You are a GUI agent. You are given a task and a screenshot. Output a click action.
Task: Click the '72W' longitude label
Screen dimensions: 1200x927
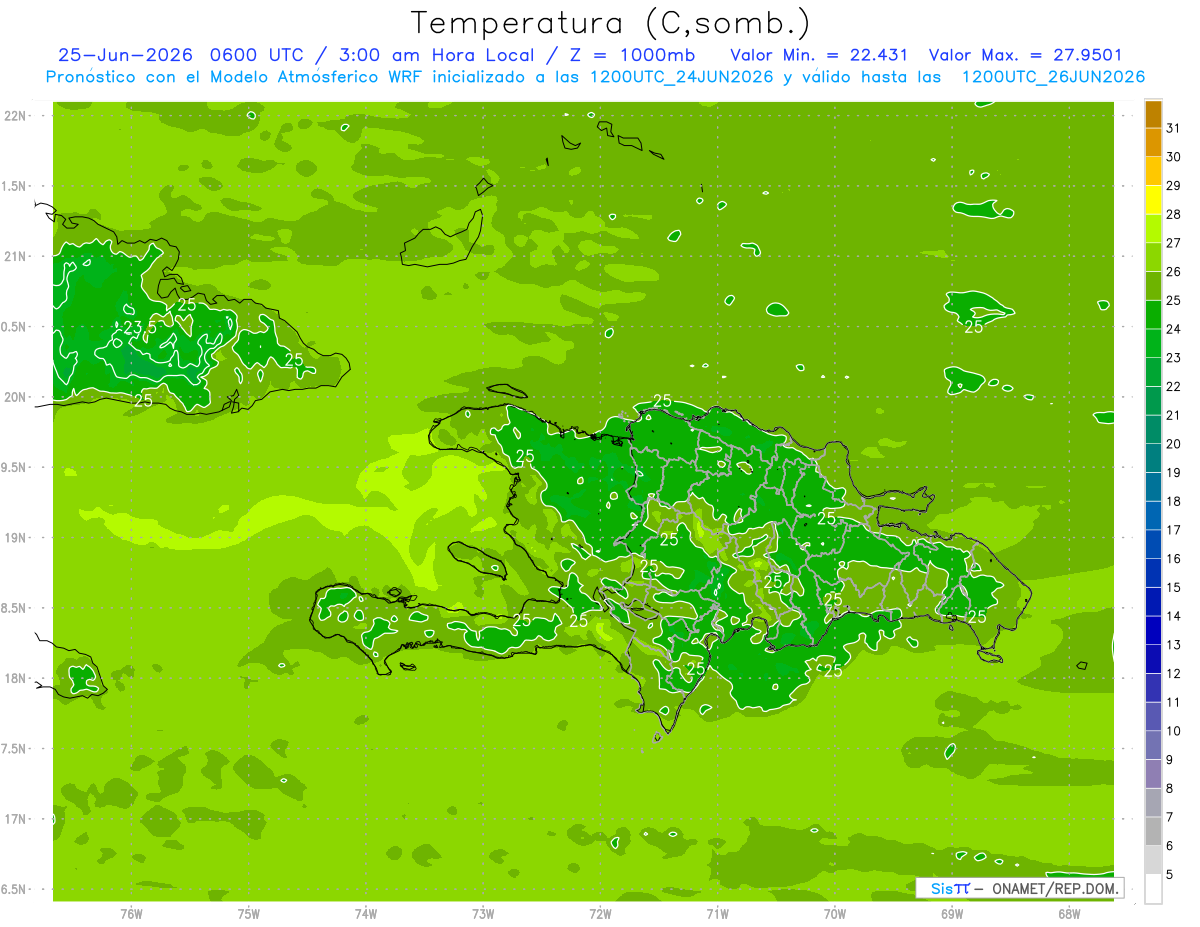tap(600, 914)
